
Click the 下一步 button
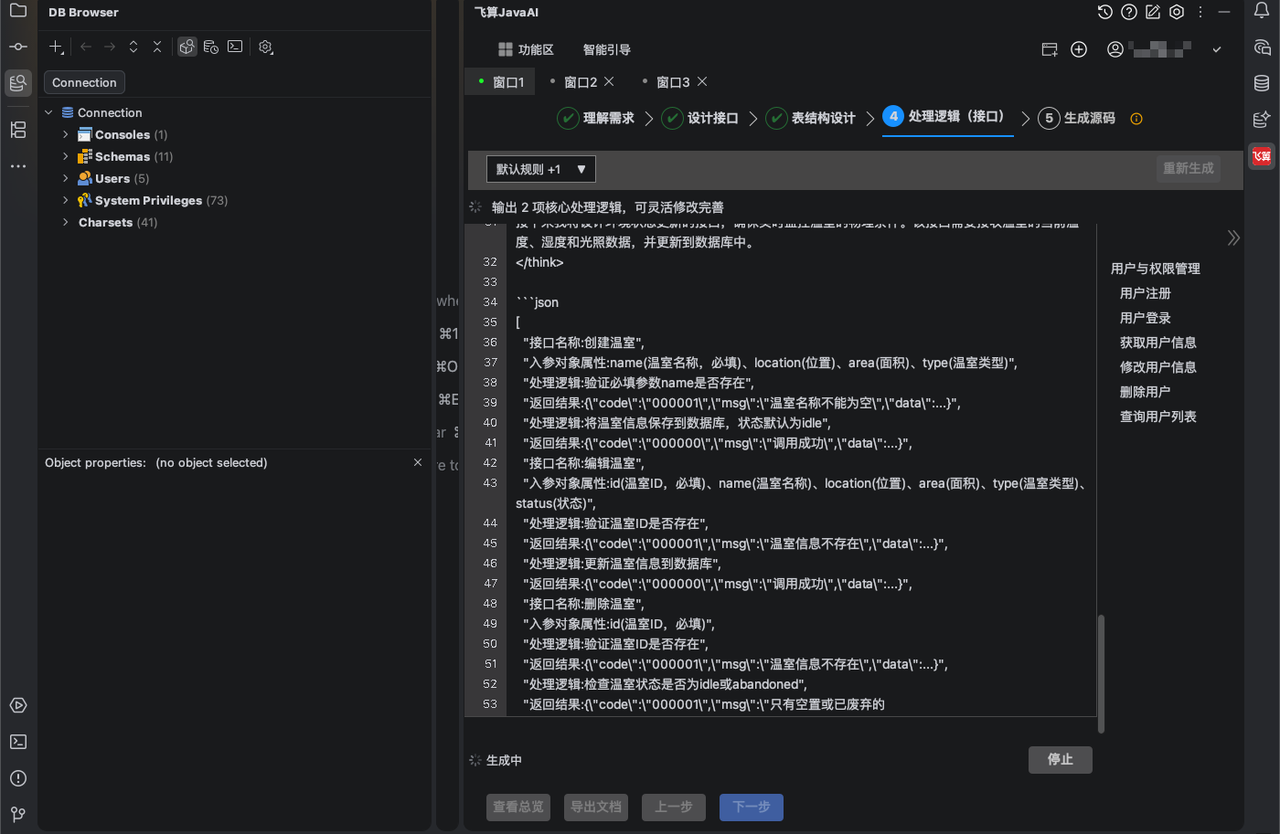click(x=751, y=807)
